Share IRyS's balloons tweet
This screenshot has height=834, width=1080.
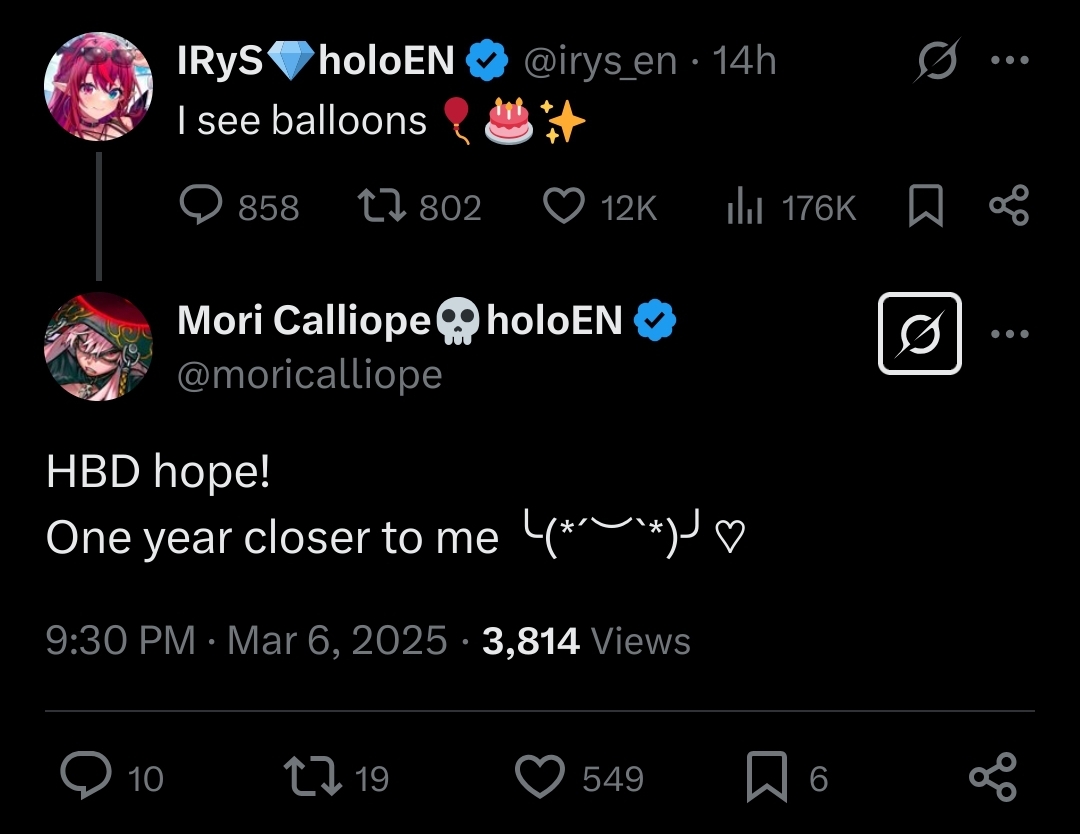pos(1008,206)
